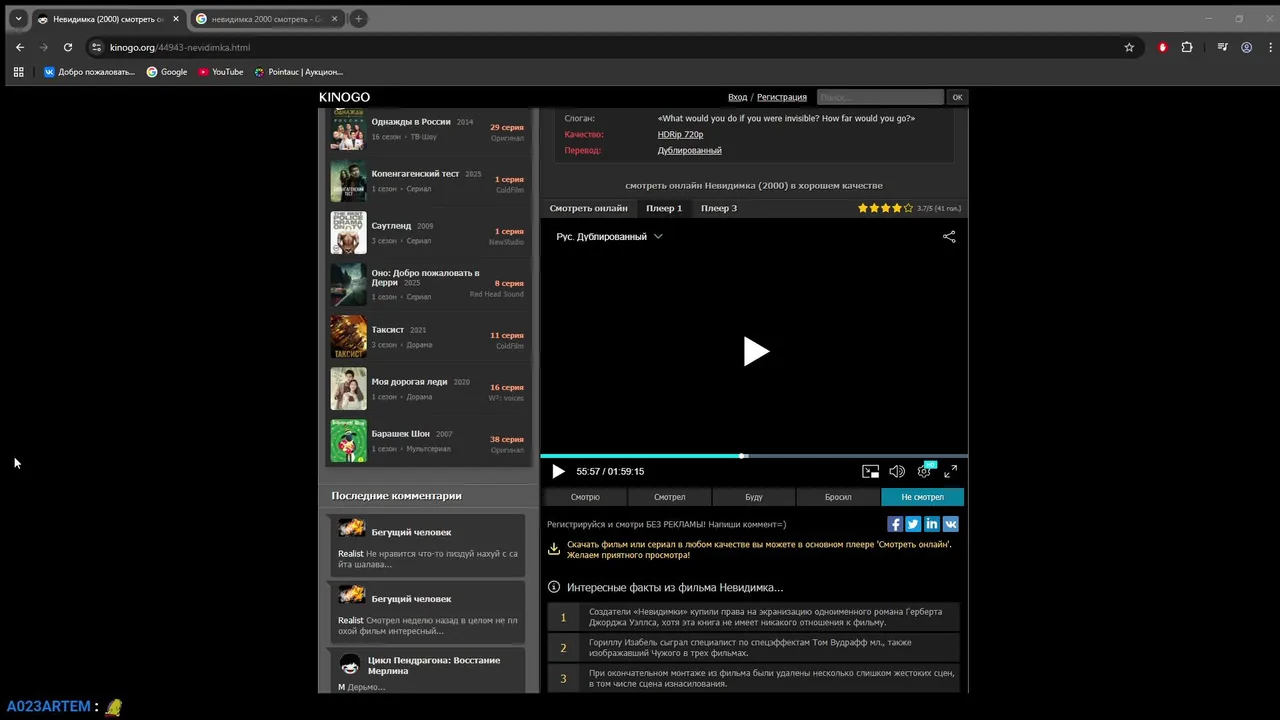This screenshot has height=720, width=1280.
Task: Seek on the video progress bar
Action: point(754,456)
